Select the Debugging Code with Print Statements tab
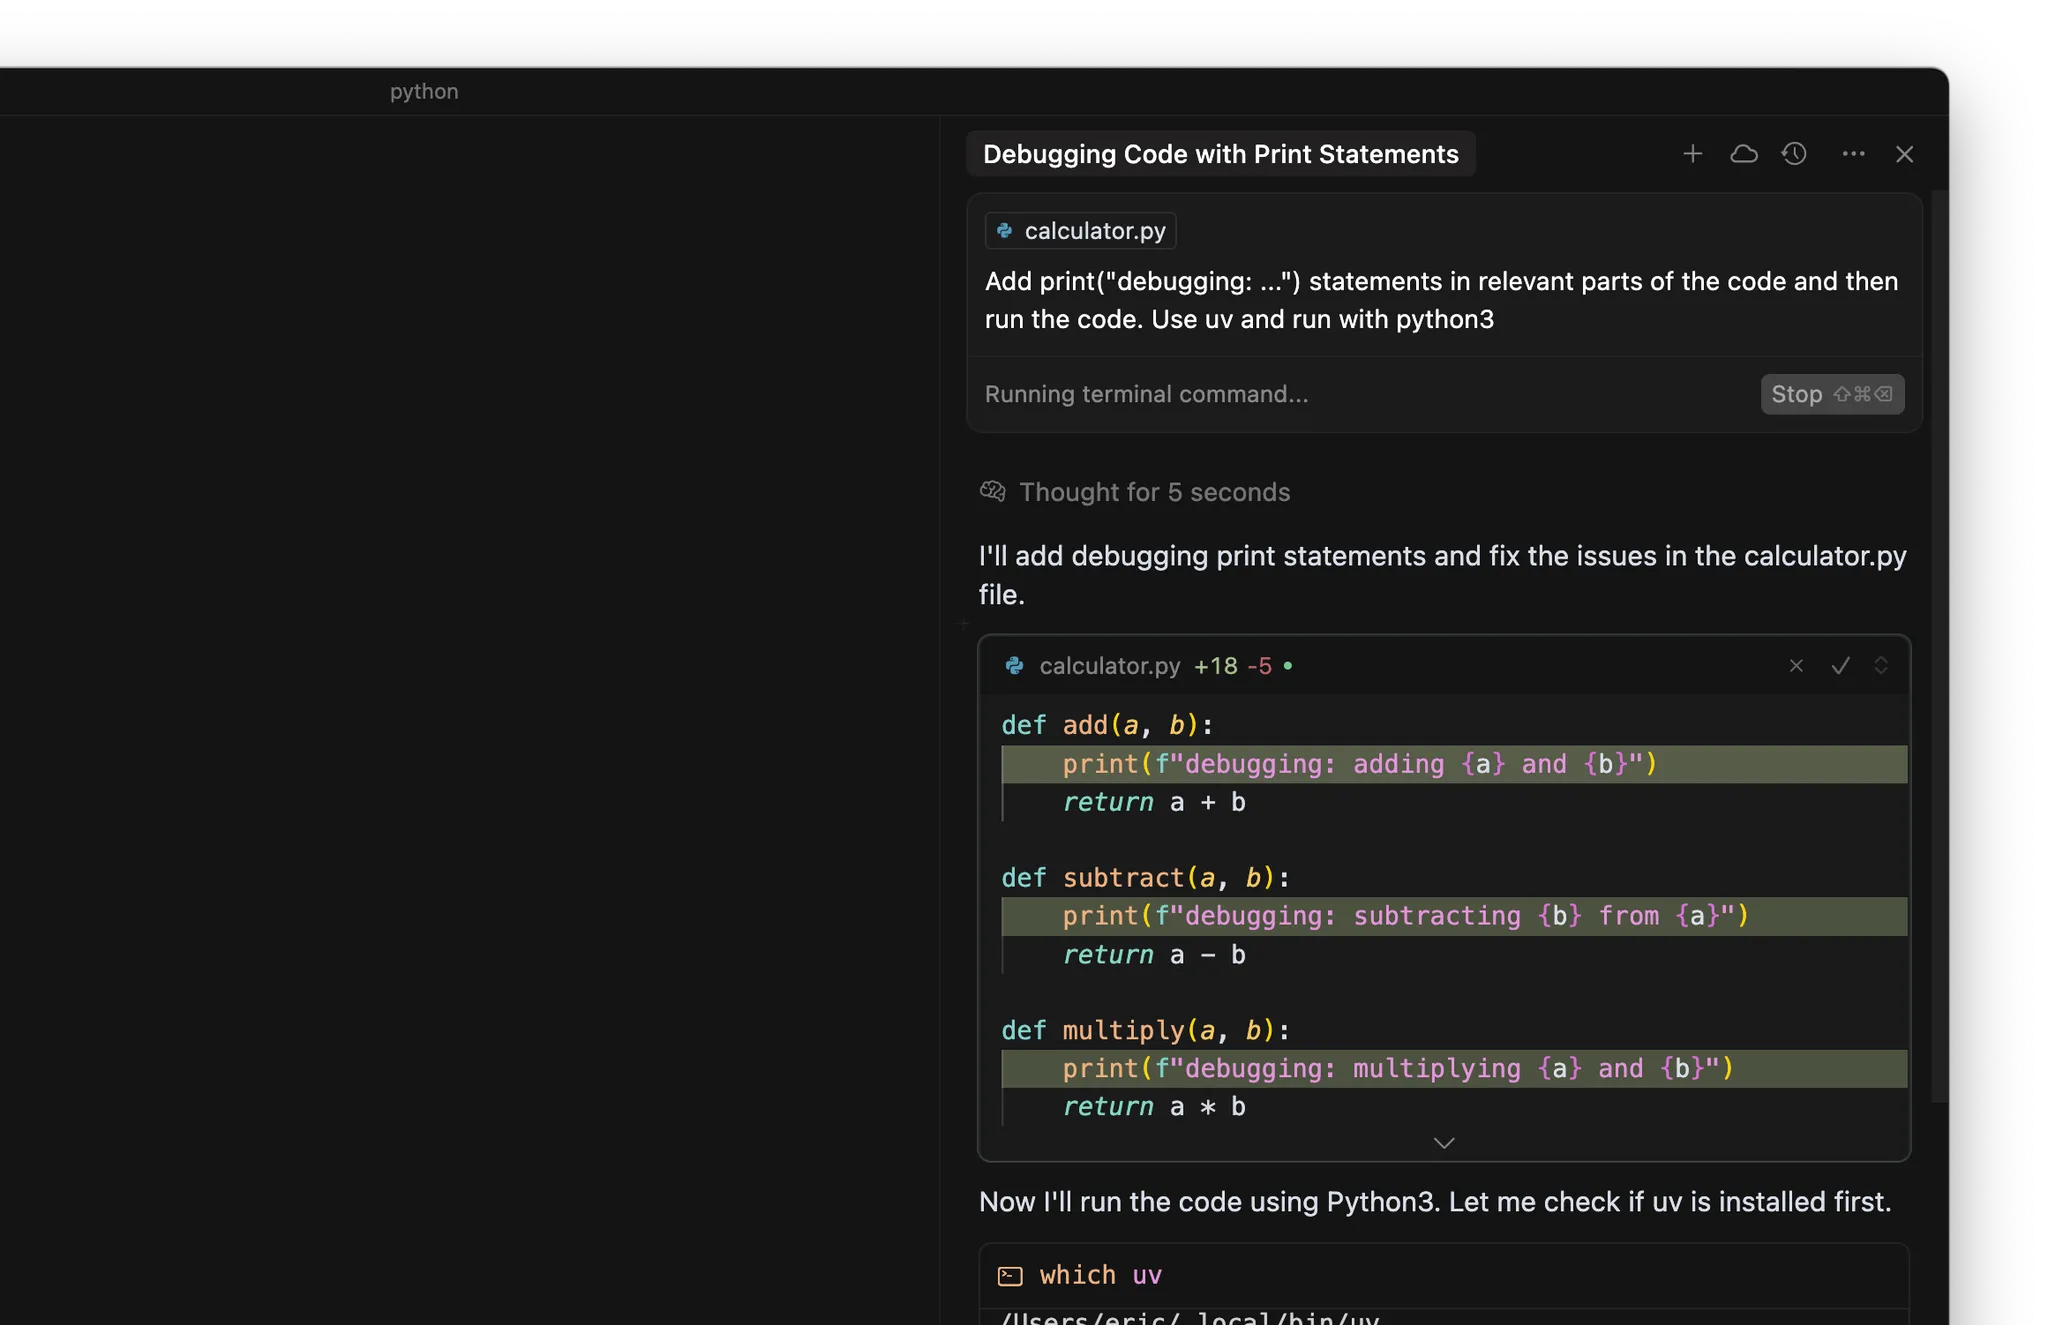Screen dimensions: 2048x1325 tap(1221, 154)
